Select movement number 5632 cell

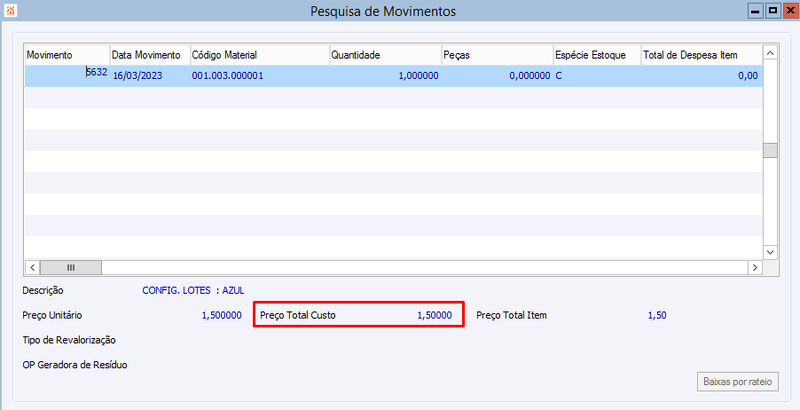pos(67,75)
